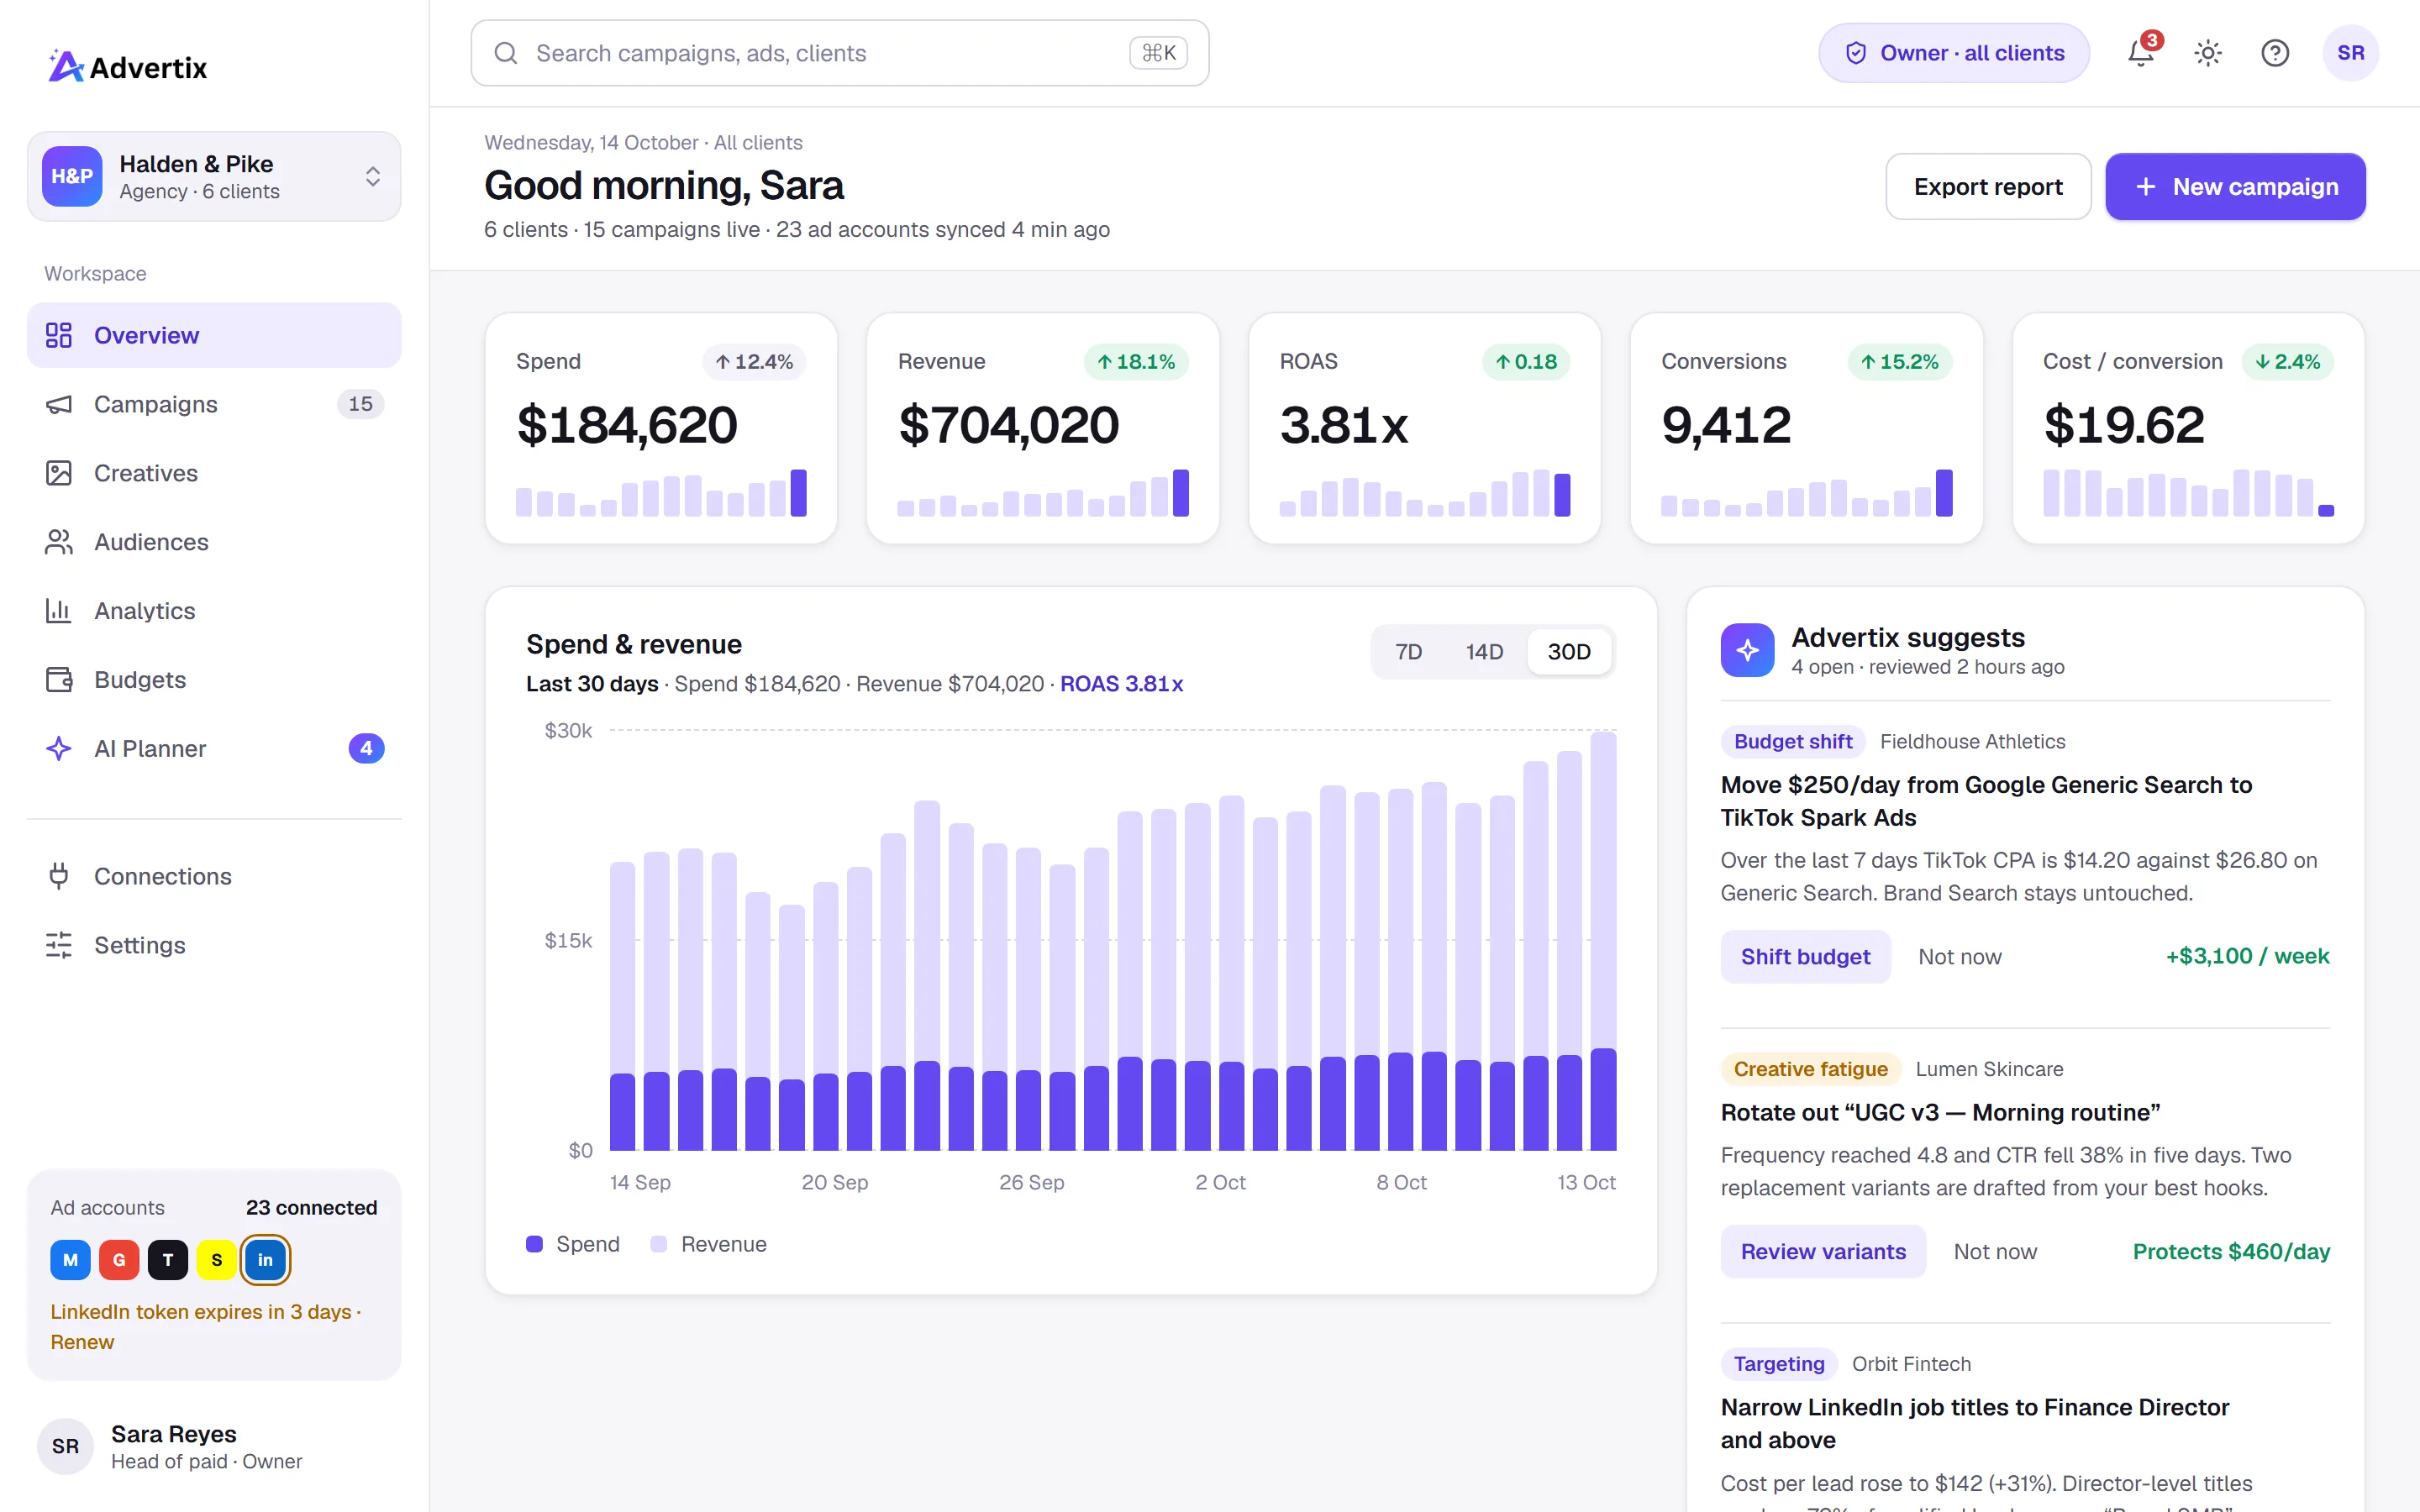Click the ROAS 3.81x link in chart subtitle
The width and height of the screenshot is (2420, 1512).
point(1121,684)
